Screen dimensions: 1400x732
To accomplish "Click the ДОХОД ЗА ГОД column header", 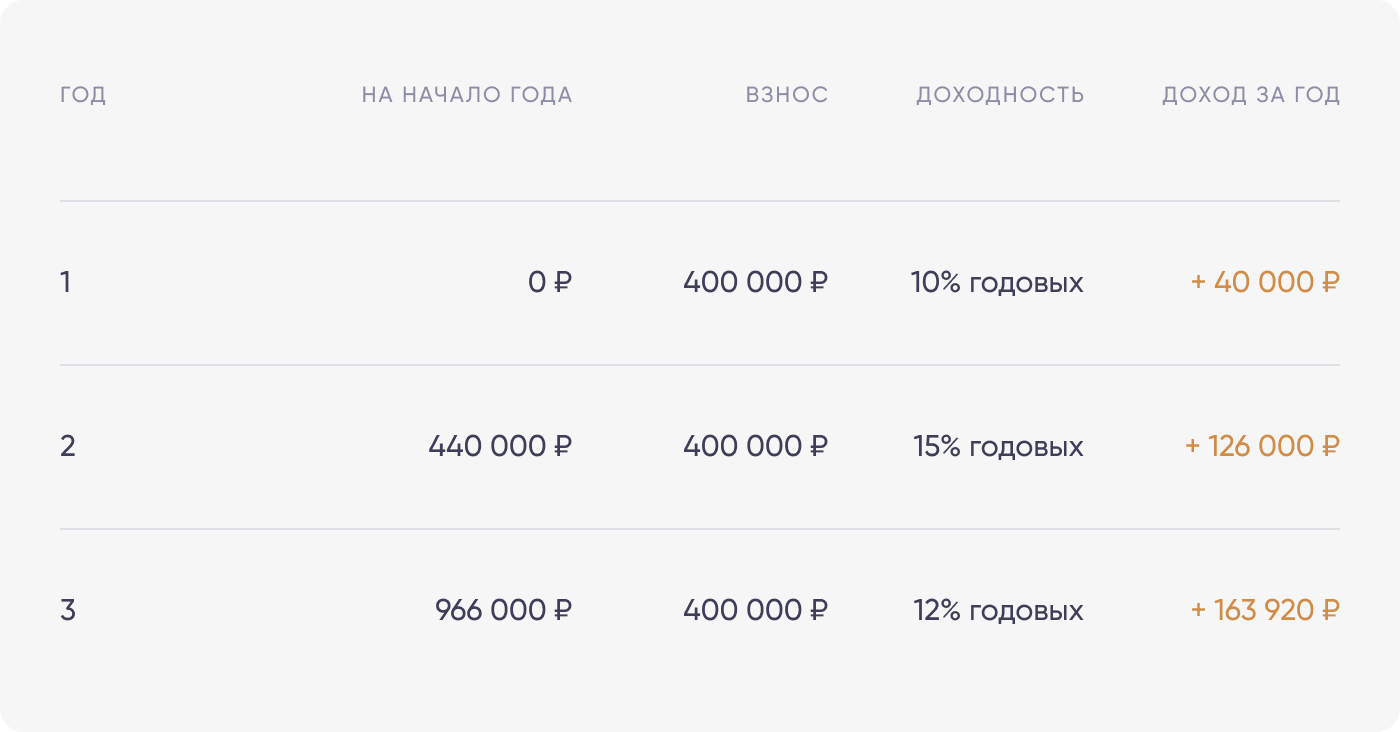I will [x=1251, y=95].
